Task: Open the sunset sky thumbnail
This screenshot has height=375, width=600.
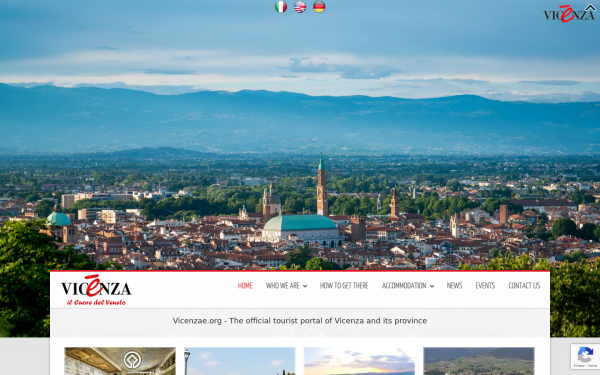Action: coord(359,361)
